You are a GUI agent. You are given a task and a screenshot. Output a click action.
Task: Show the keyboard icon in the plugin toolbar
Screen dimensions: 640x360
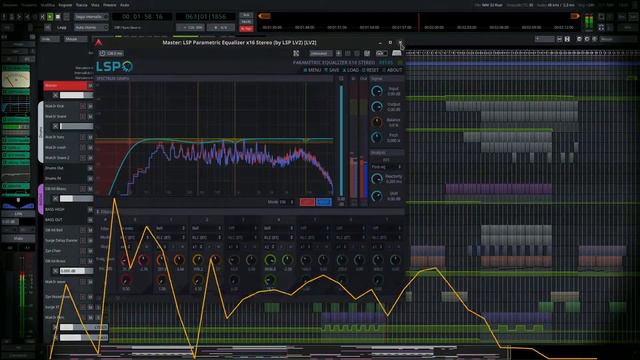pos(396,53)
